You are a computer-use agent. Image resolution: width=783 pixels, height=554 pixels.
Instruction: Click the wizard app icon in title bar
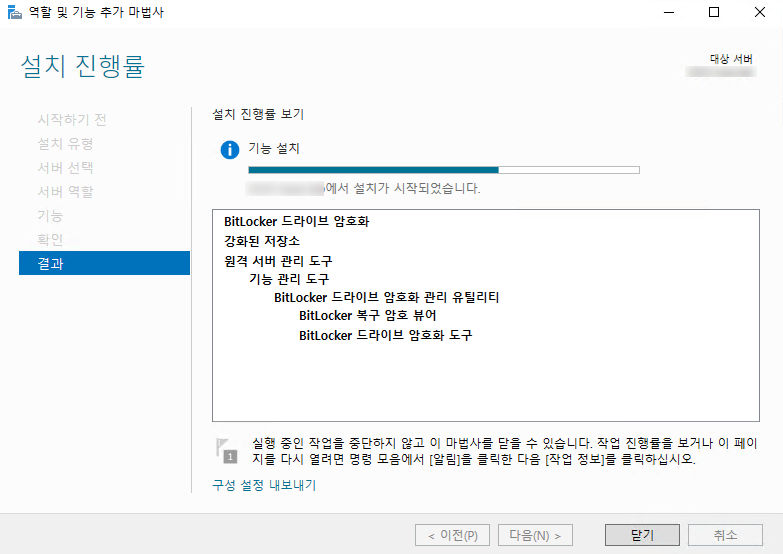click(x=15, y=12)
